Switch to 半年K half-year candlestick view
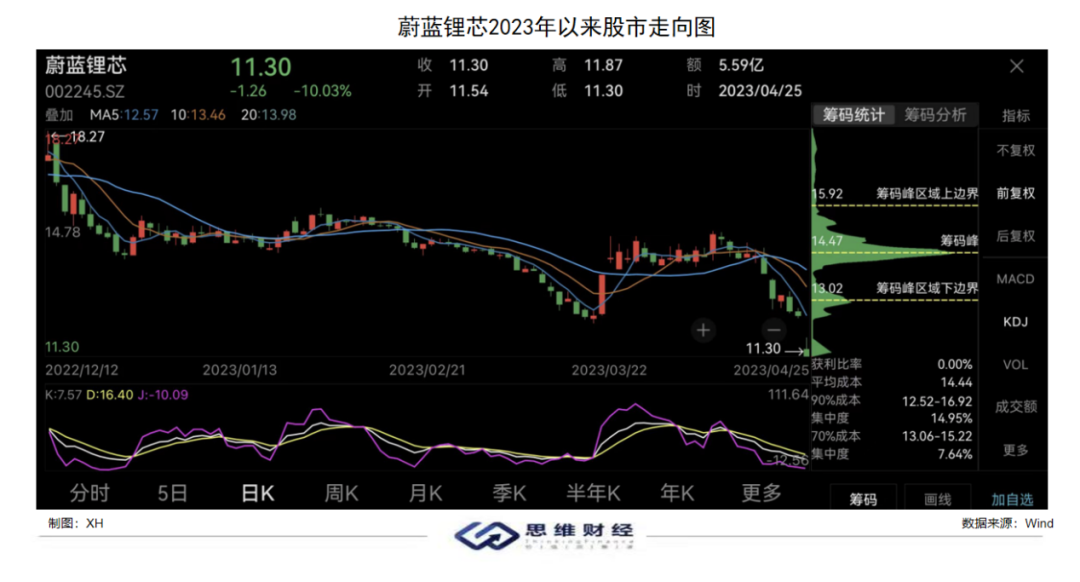1080x582 pixels. (x=593, y=493)
